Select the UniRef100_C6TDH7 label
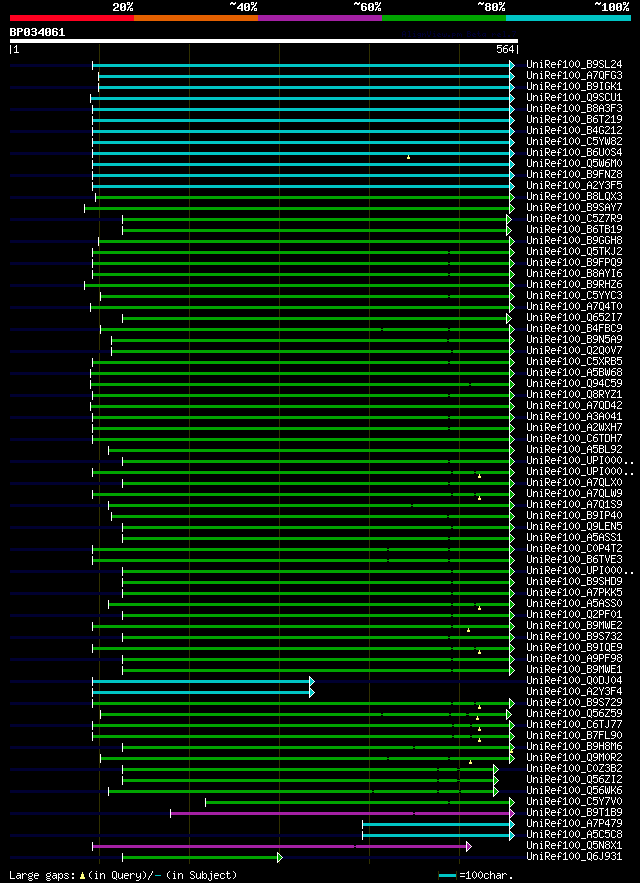This screenshot has width=640, height=883. coord(574,438)
